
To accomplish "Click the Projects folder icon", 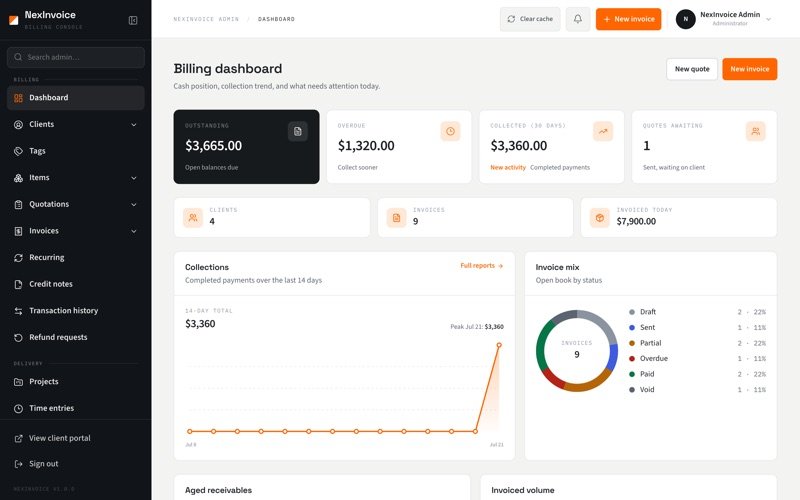I will click(x=18, y=382).
